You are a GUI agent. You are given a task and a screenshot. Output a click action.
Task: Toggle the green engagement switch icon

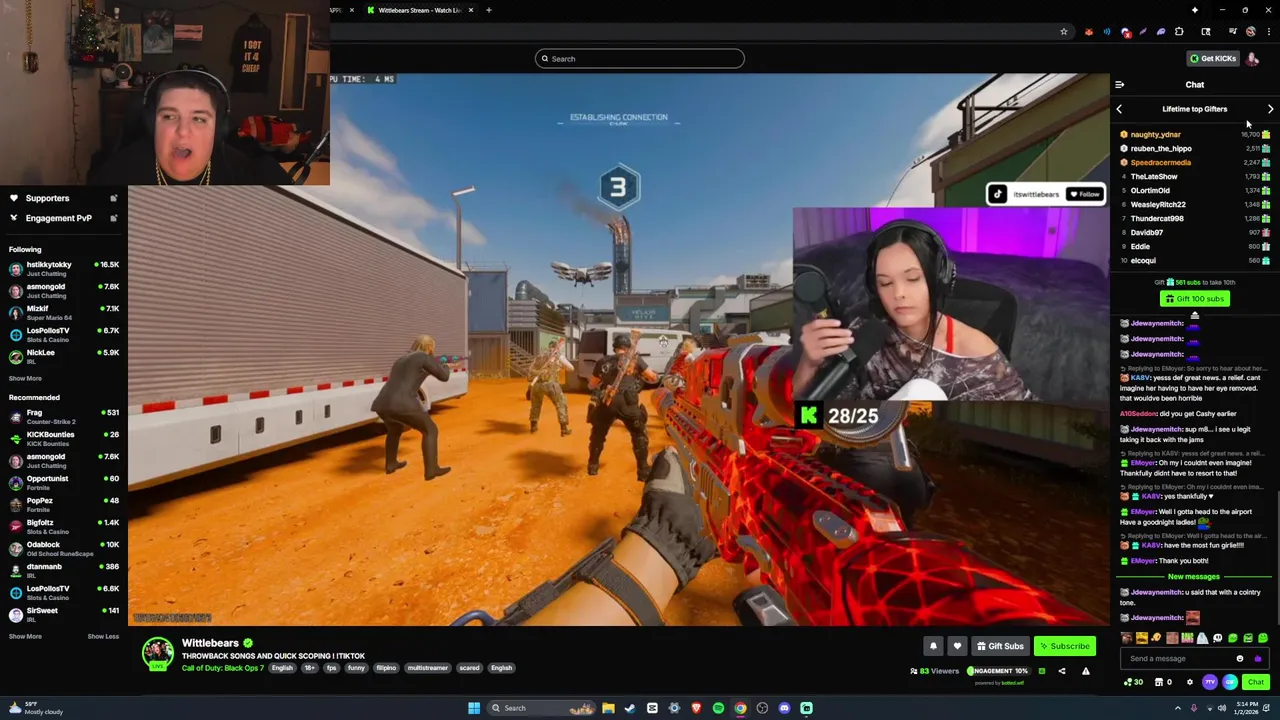tap(1041, 671)
